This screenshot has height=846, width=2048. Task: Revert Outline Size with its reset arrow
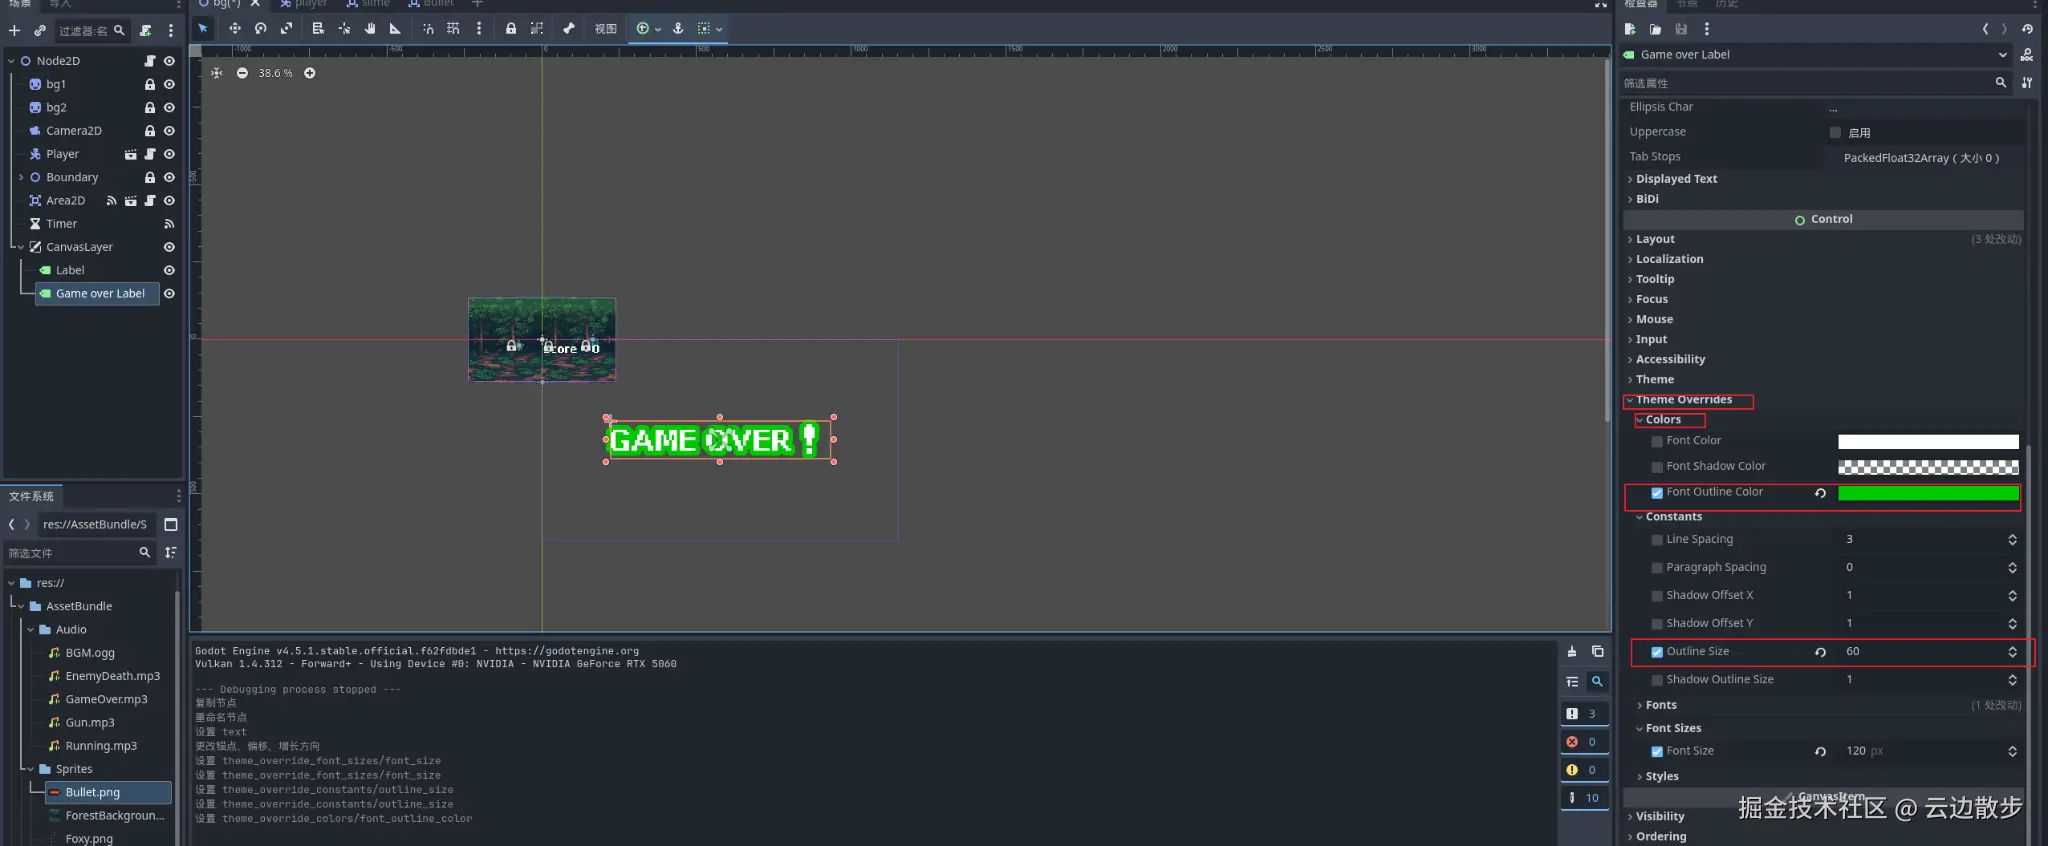coord(1821,652)
